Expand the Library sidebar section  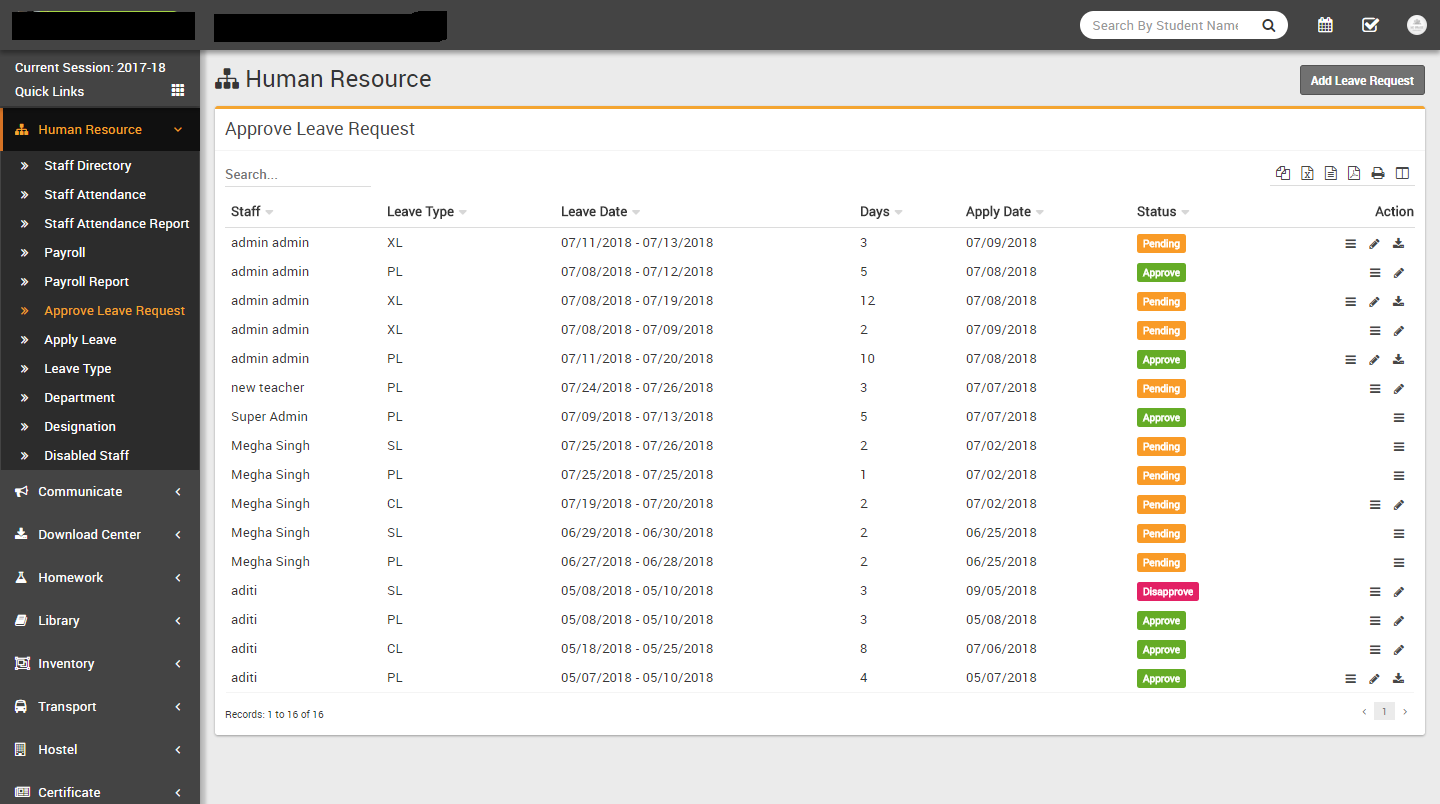coord(100,620)
